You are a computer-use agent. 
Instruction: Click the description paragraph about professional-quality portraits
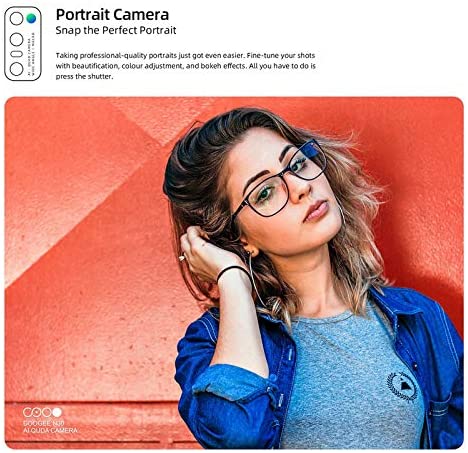[186, 66]
